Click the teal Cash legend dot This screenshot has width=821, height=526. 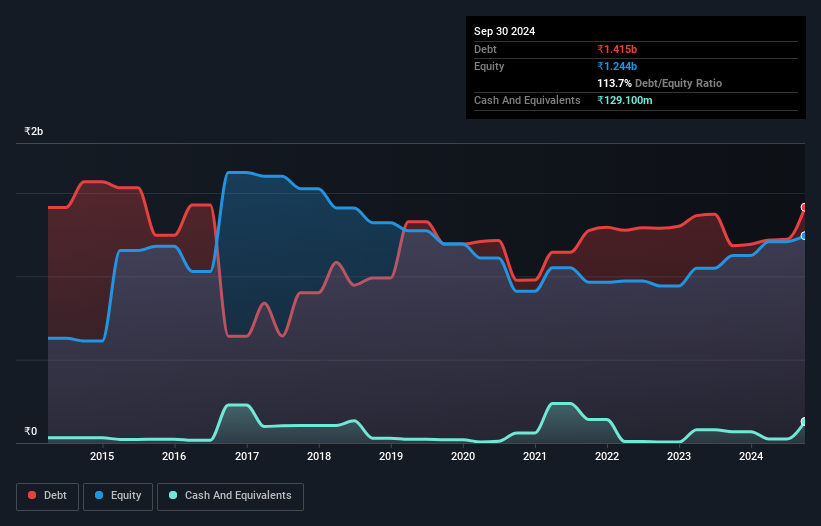pos(173,495)
